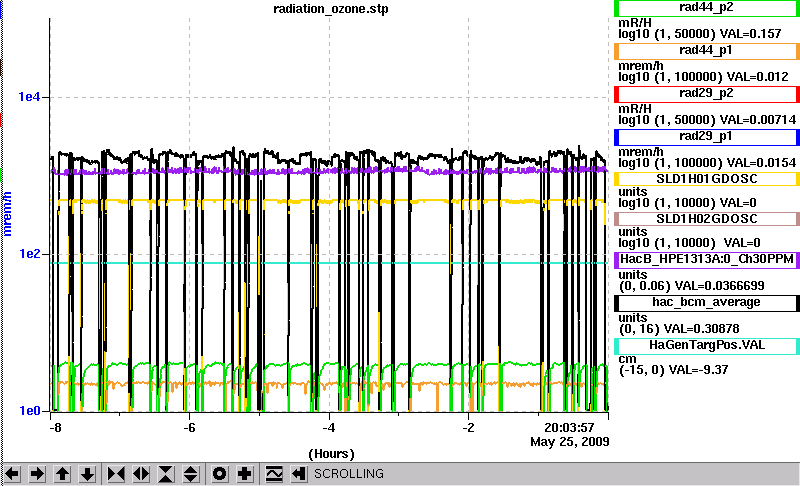
Task: Click the 1e0 y-axis label
Action: (x=29, y=411)
